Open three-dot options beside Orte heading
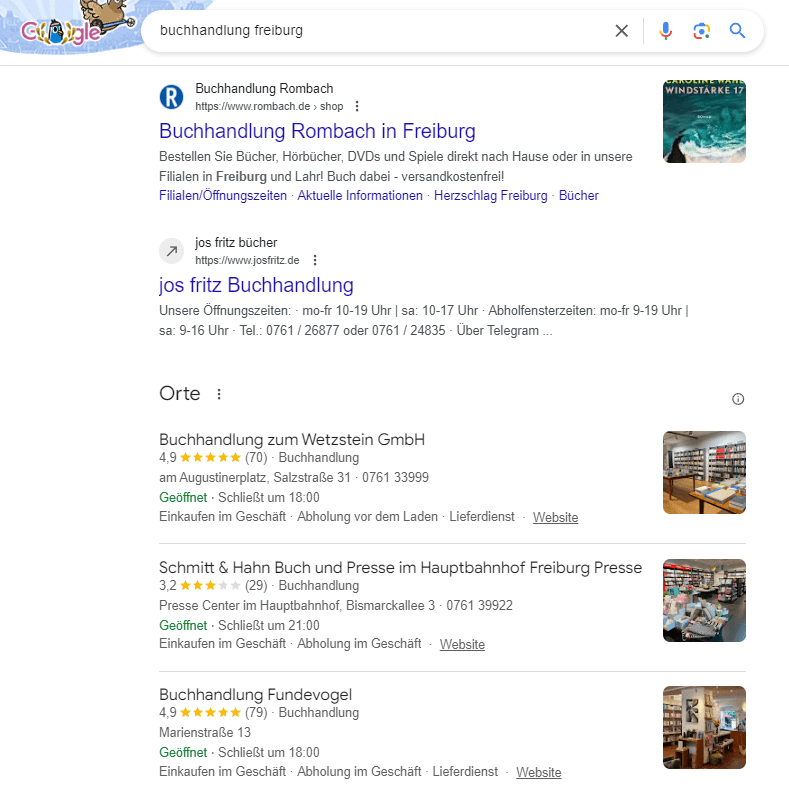789x799 pixels. click(219, 394)
